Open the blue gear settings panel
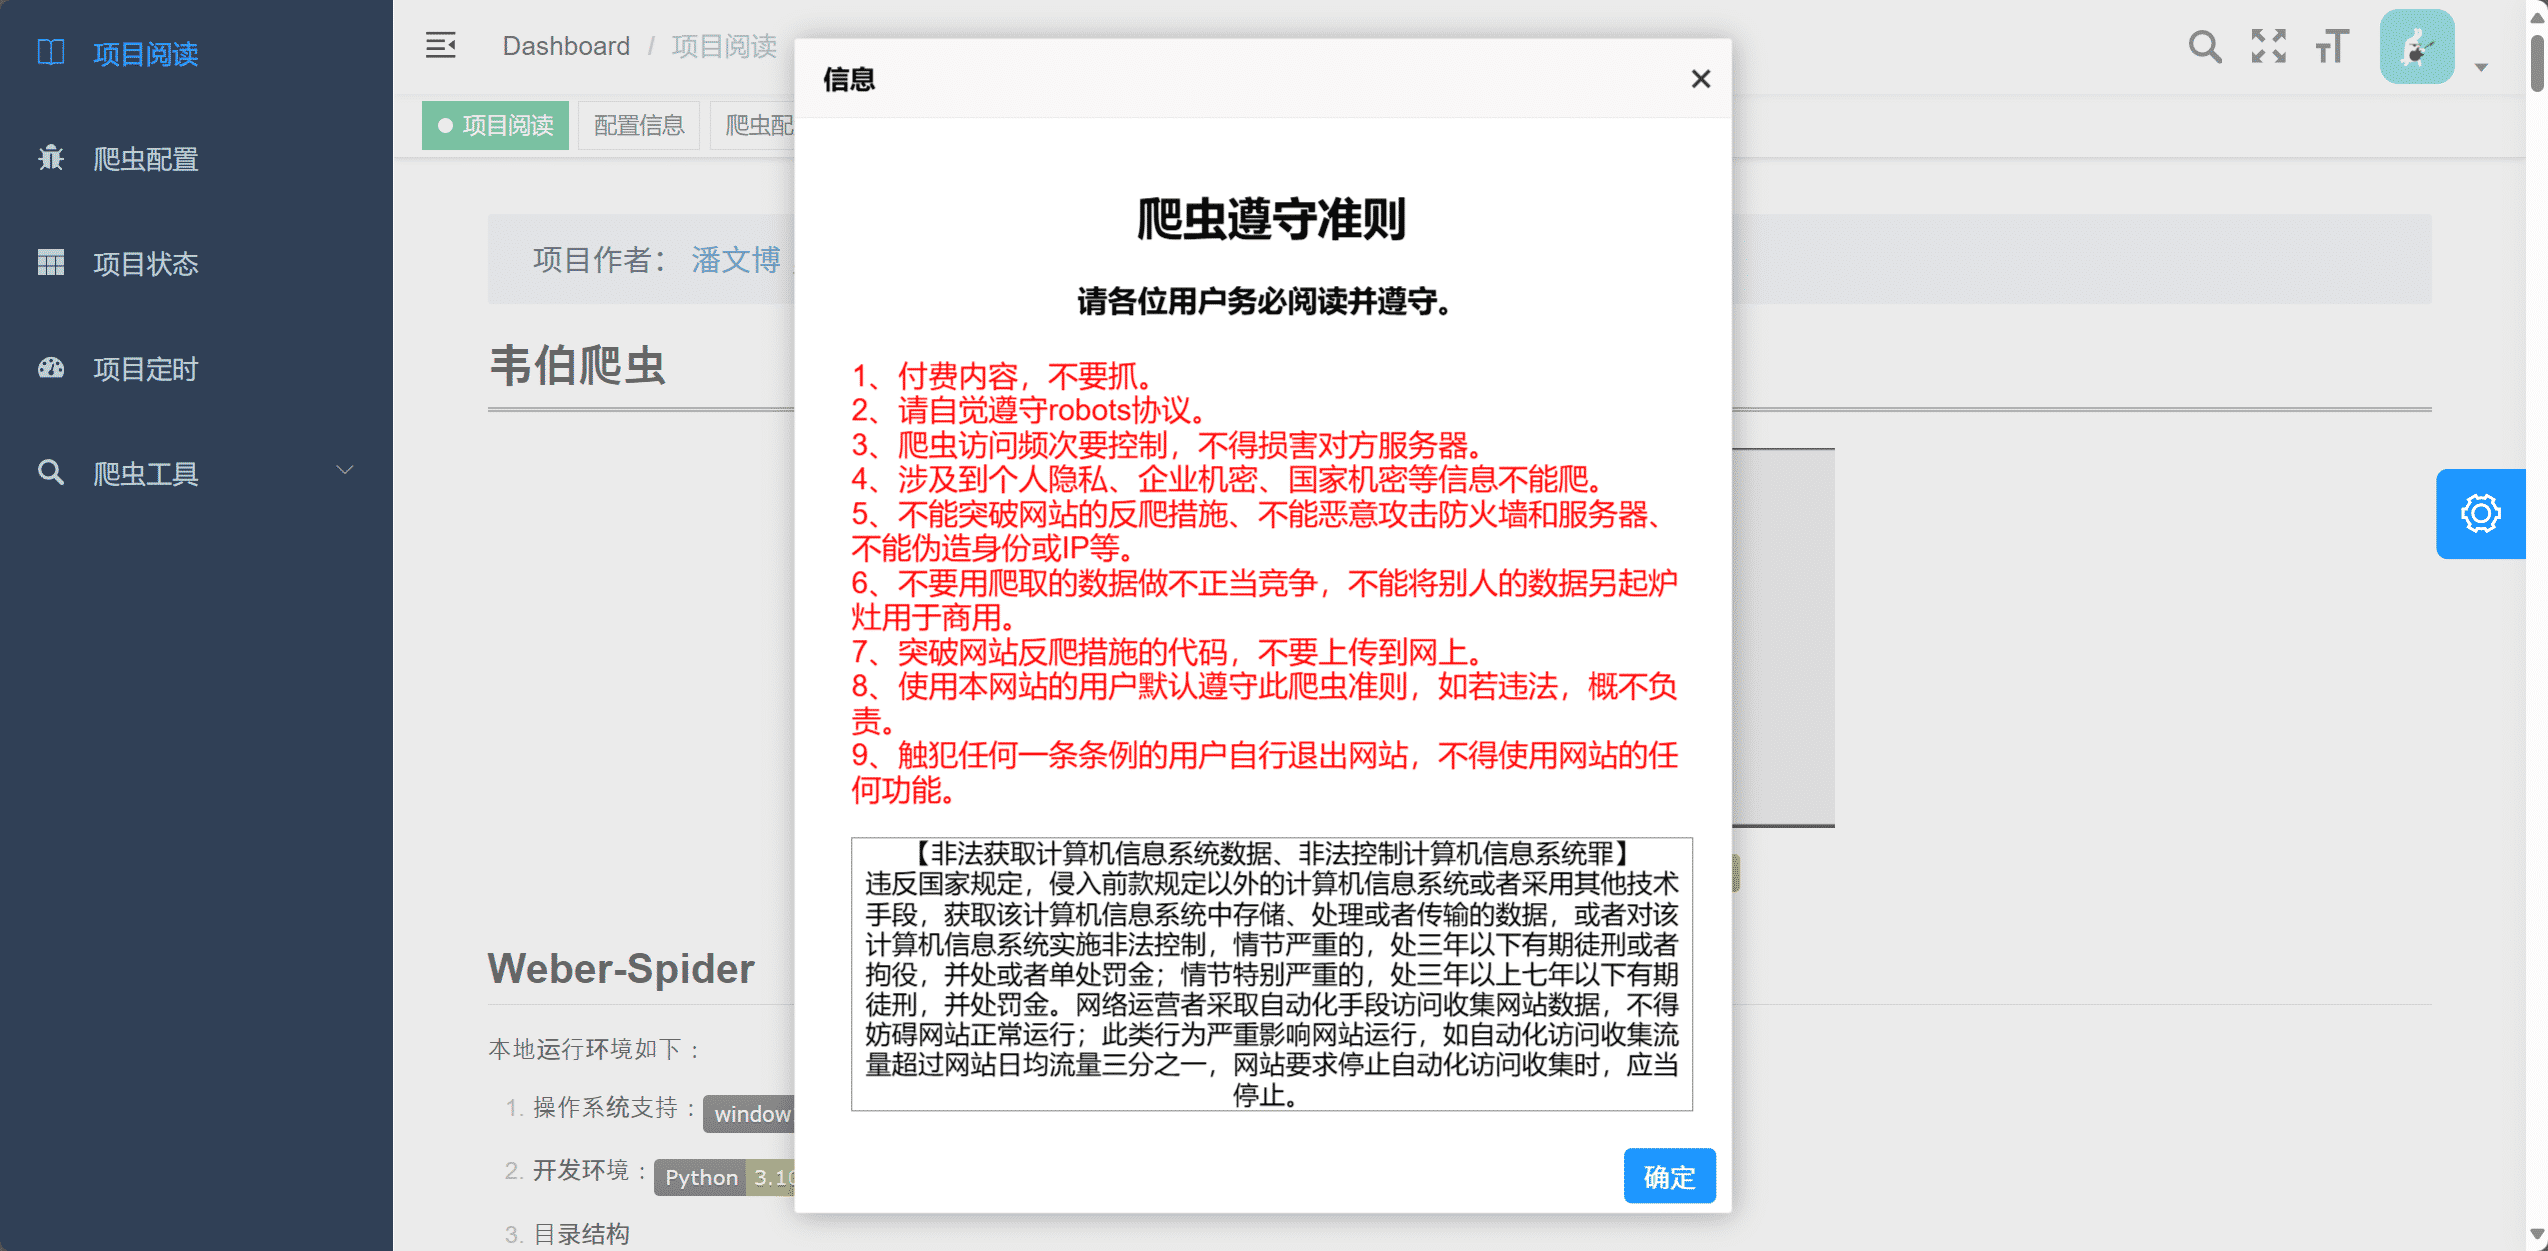 (2480, 513)
